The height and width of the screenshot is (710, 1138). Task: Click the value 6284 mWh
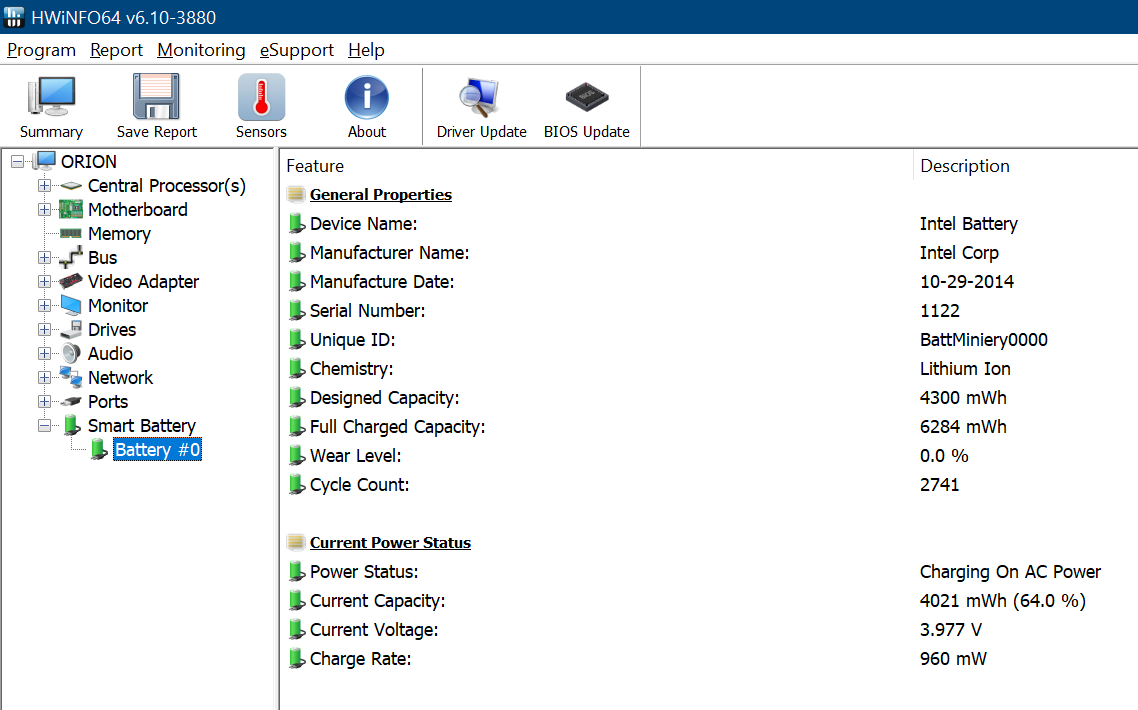coord(963,427)
